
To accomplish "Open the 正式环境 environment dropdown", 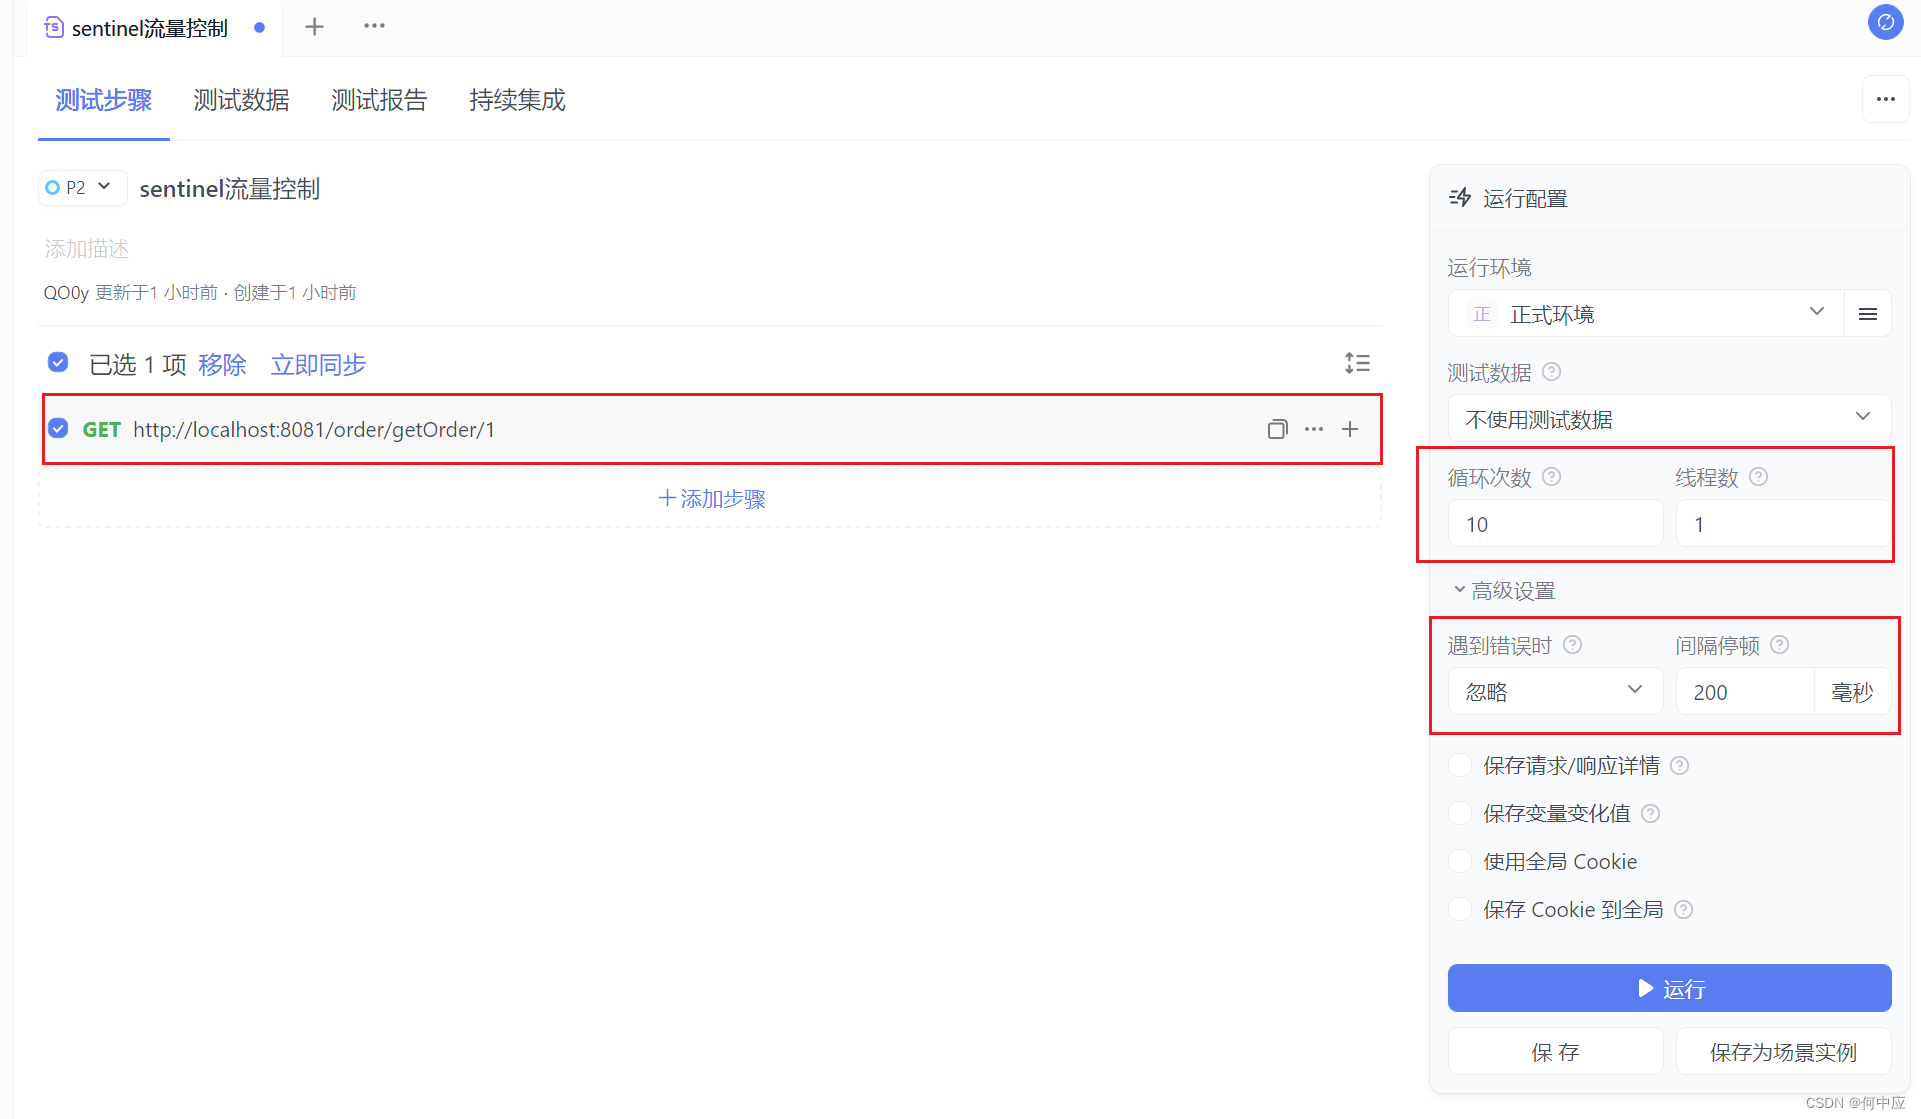I will (x=1646, y=314).
